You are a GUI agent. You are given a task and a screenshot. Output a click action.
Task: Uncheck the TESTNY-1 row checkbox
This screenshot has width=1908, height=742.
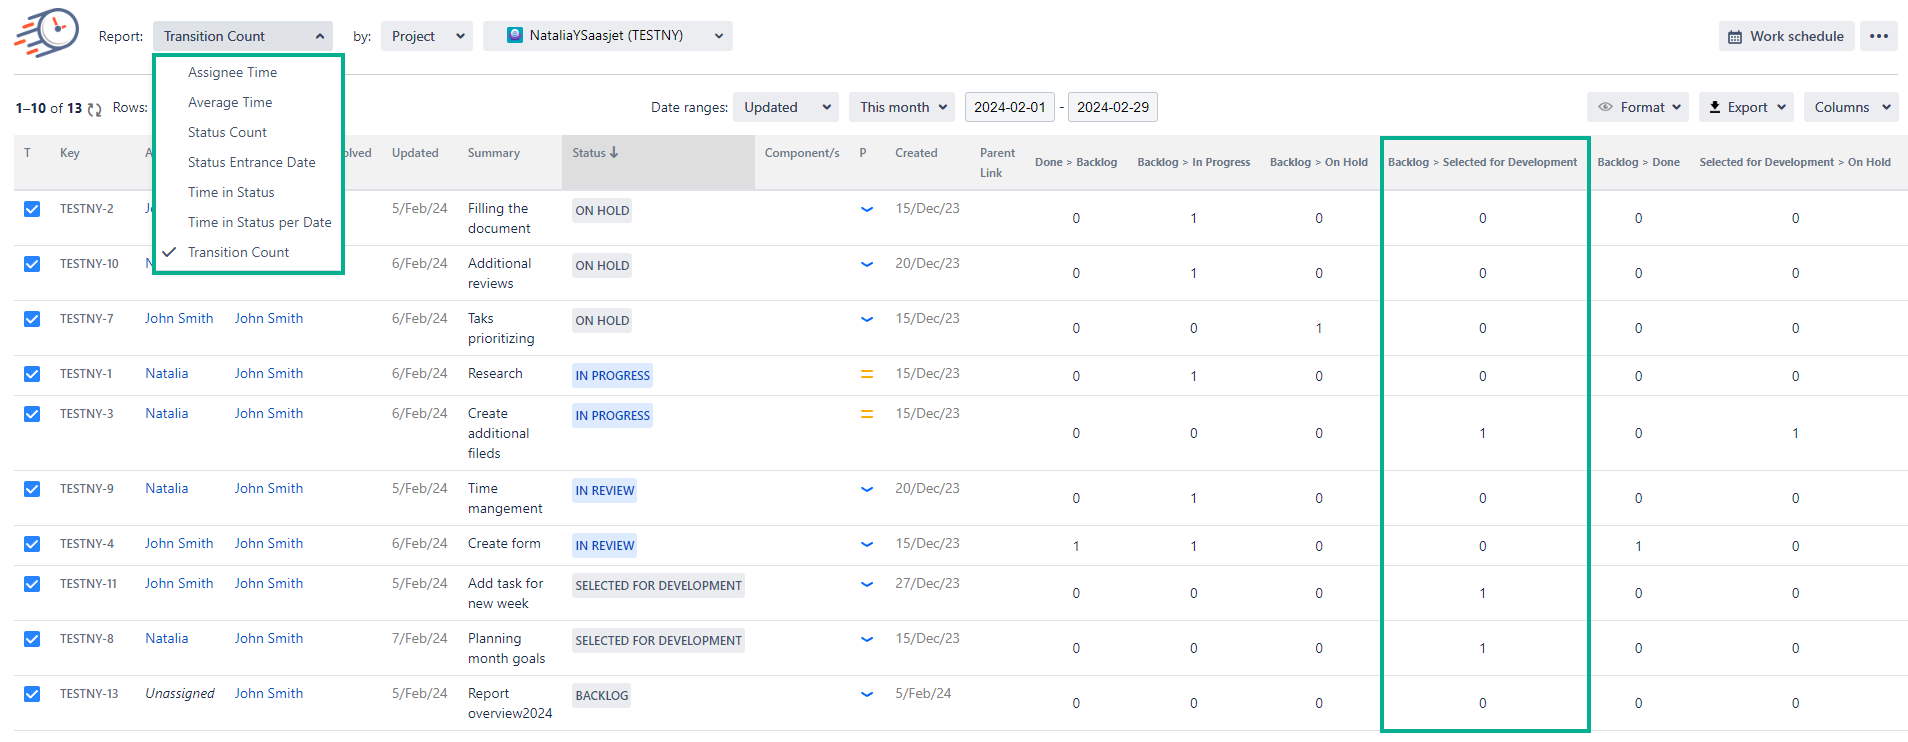(32, 374)
